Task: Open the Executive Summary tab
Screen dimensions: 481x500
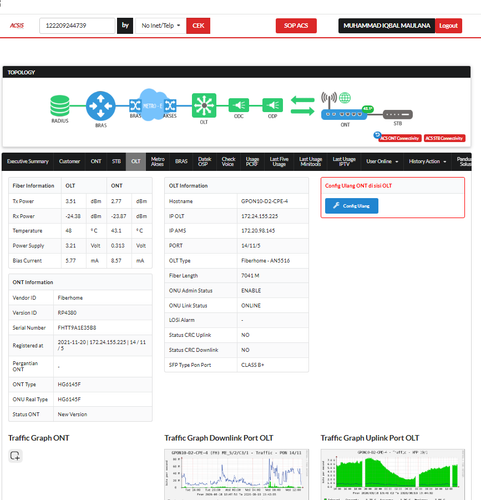Action: [x=28, y=161]
